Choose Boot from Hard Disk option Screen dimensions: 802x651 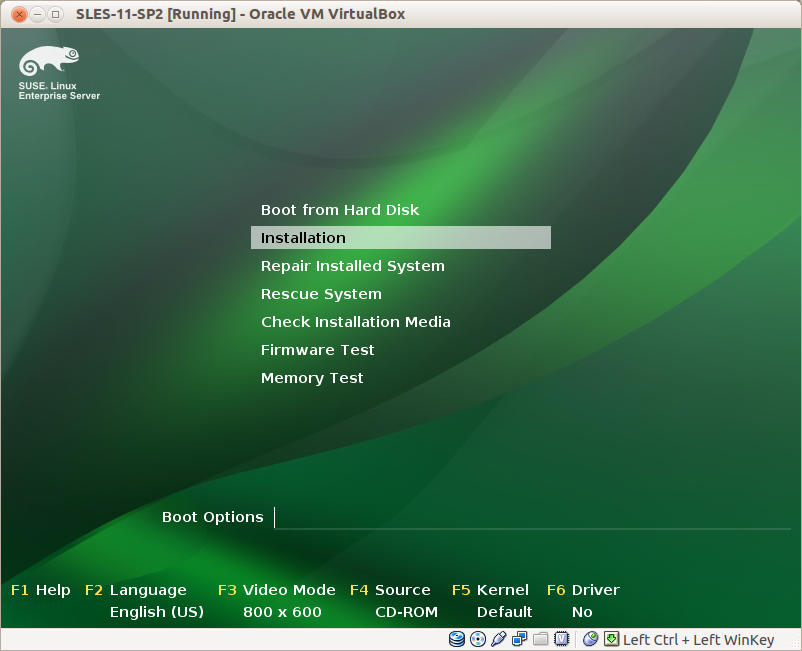coord(340,210)
